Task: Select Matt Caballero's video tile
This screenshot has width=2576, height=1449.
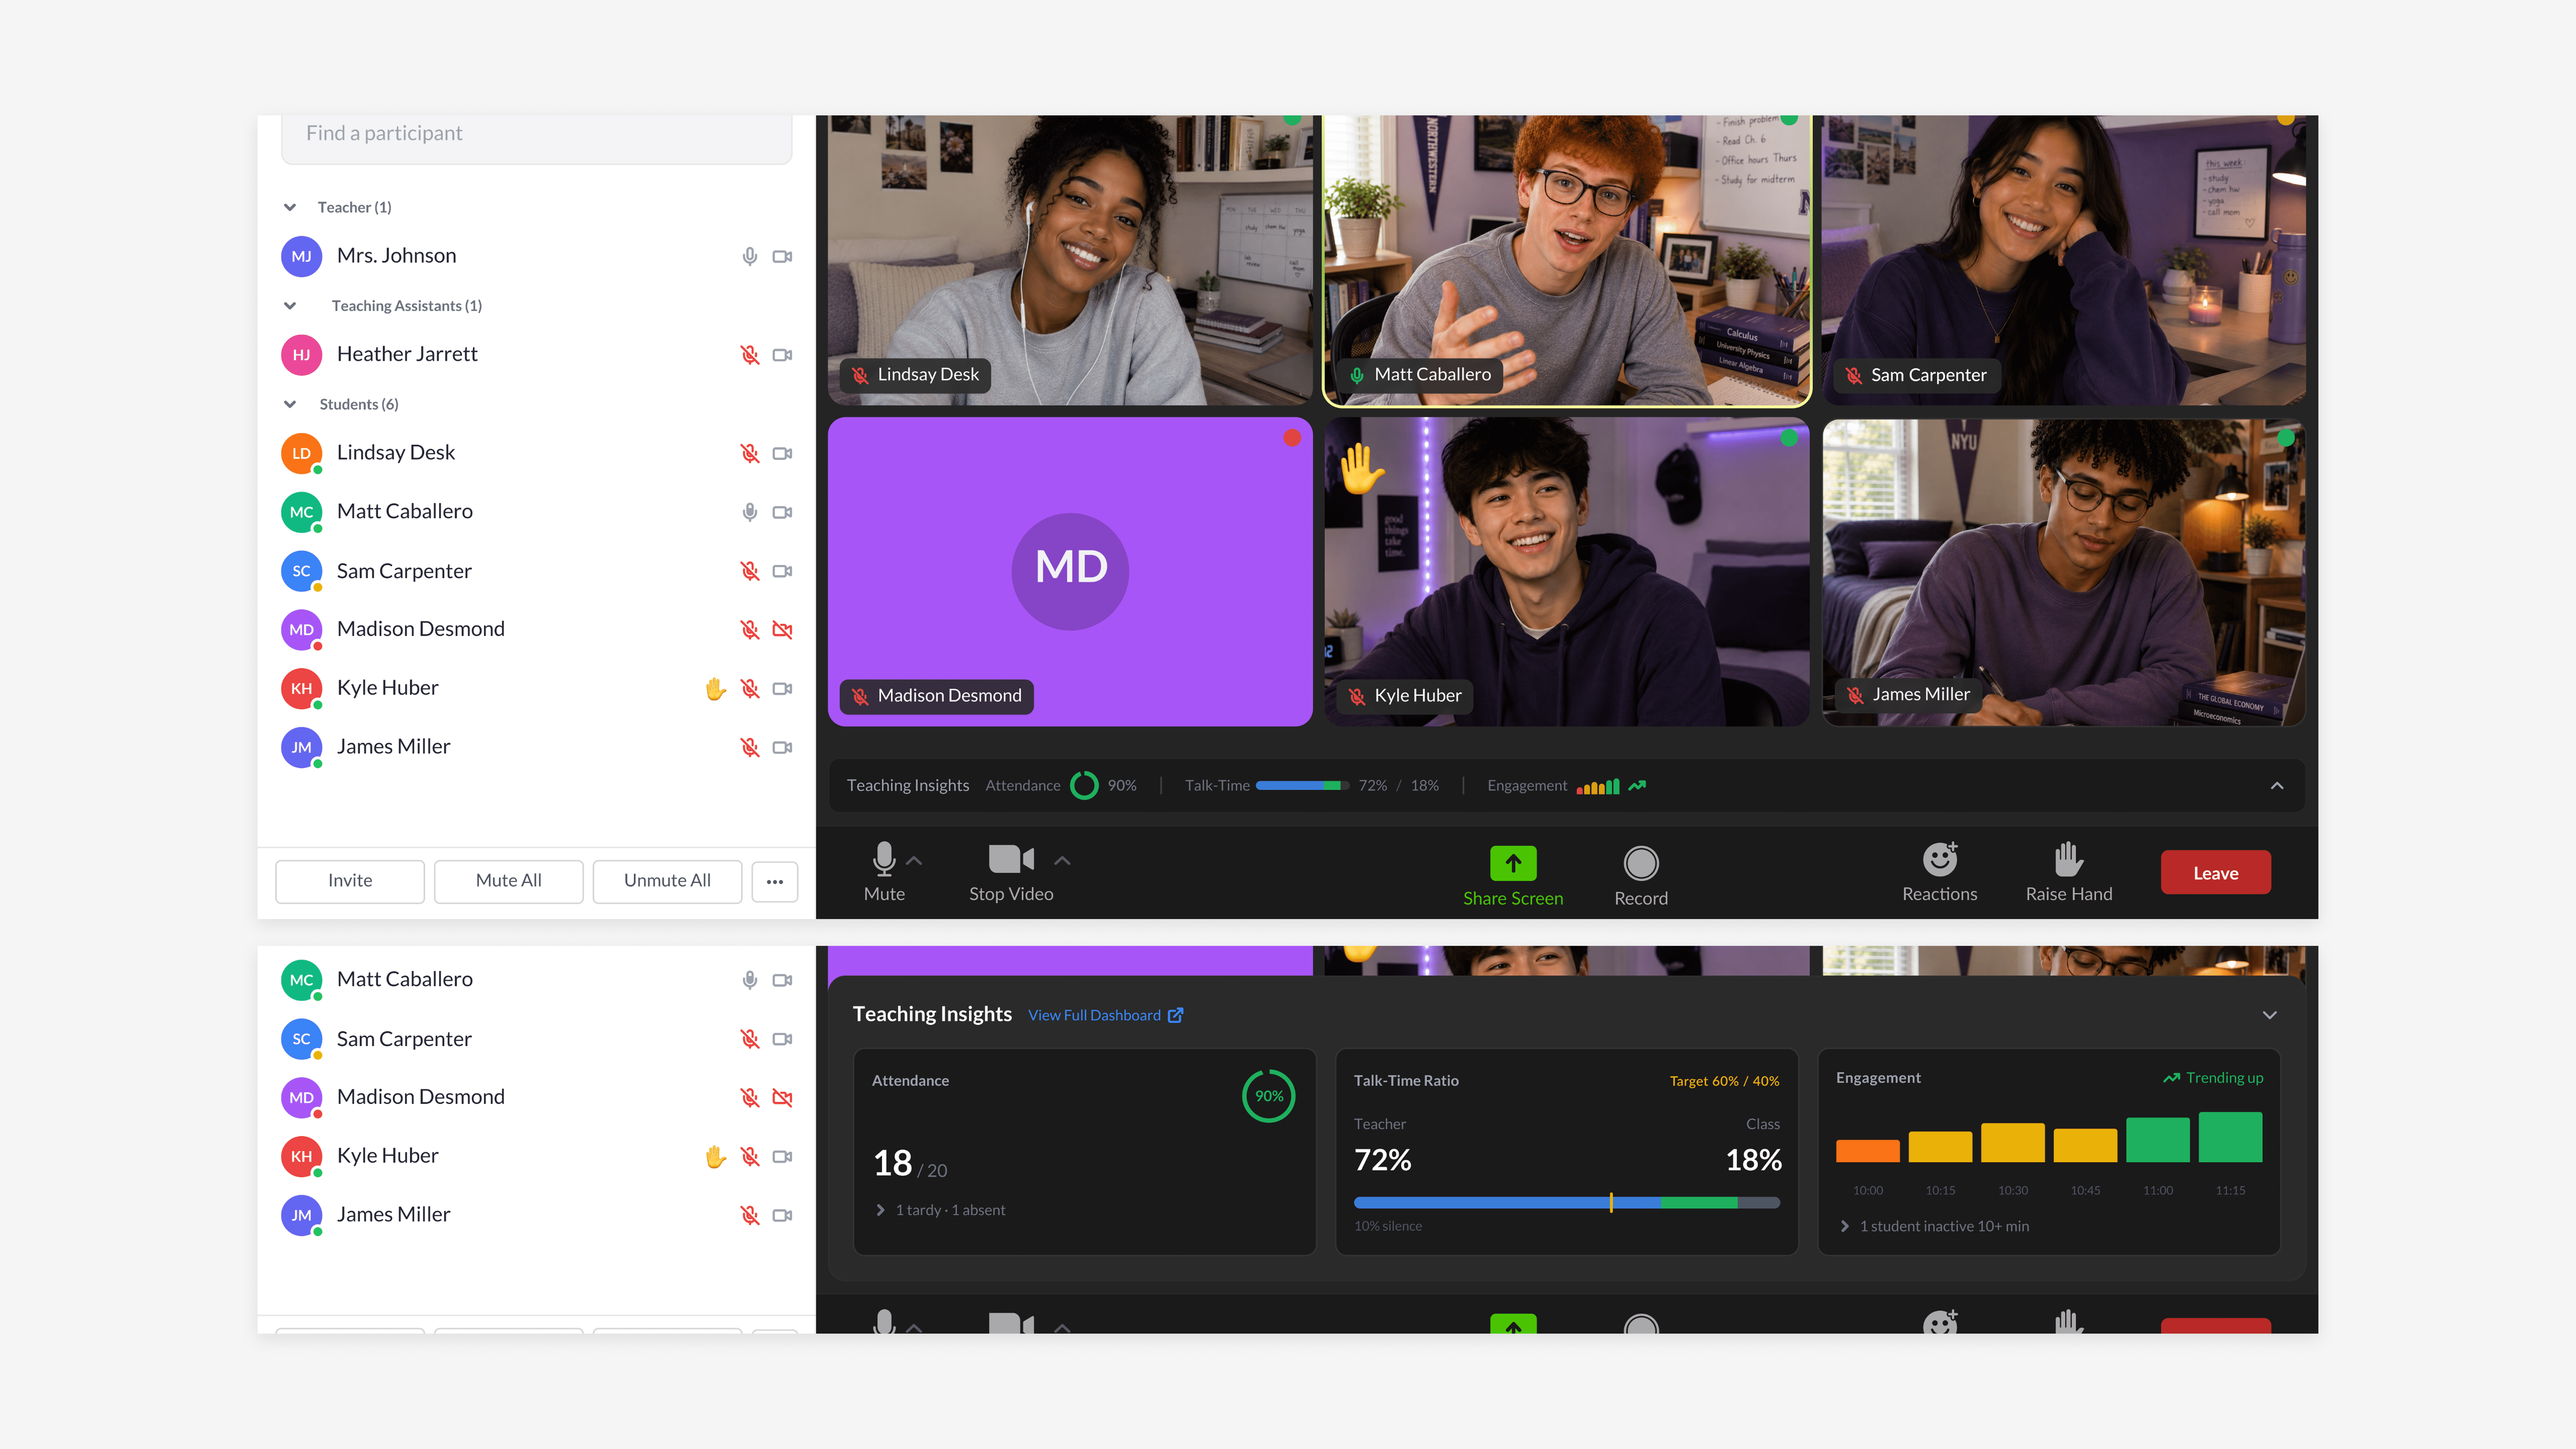Action: coord(1567,261)
